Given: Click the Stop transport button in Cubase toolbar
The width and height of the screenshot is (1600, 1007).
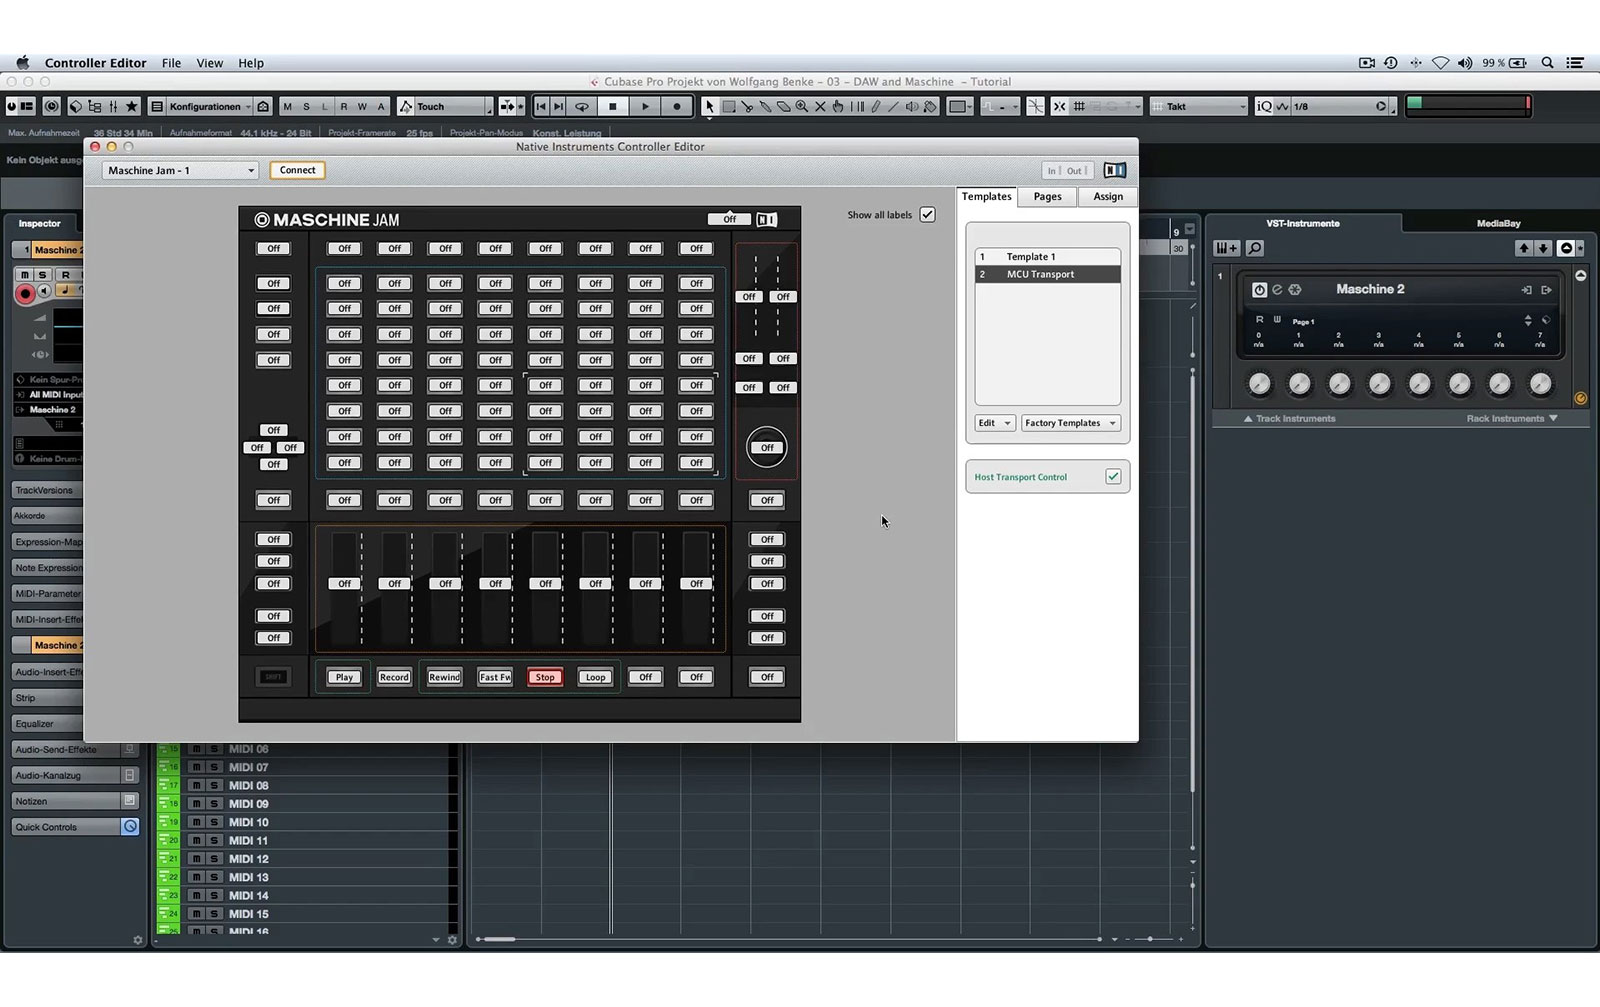Looking at the screenshot, I should (613, 106).
